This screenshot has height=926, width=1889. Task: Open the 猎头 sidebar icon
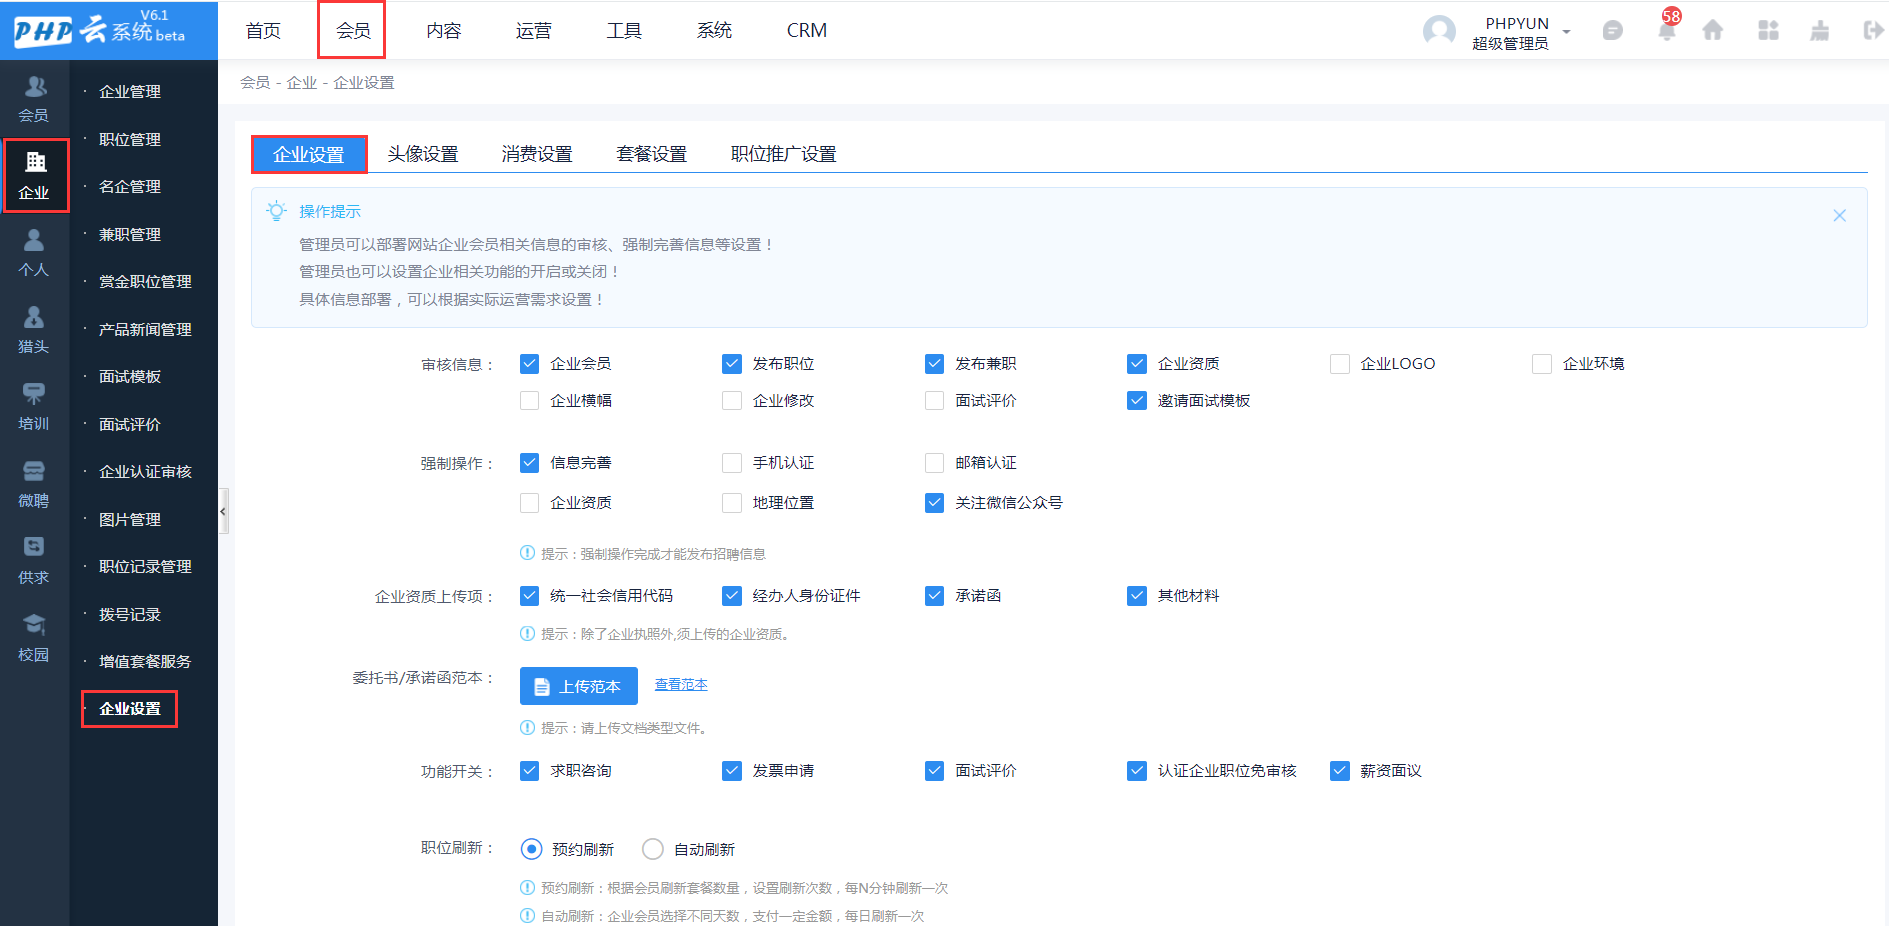[34, 330]
